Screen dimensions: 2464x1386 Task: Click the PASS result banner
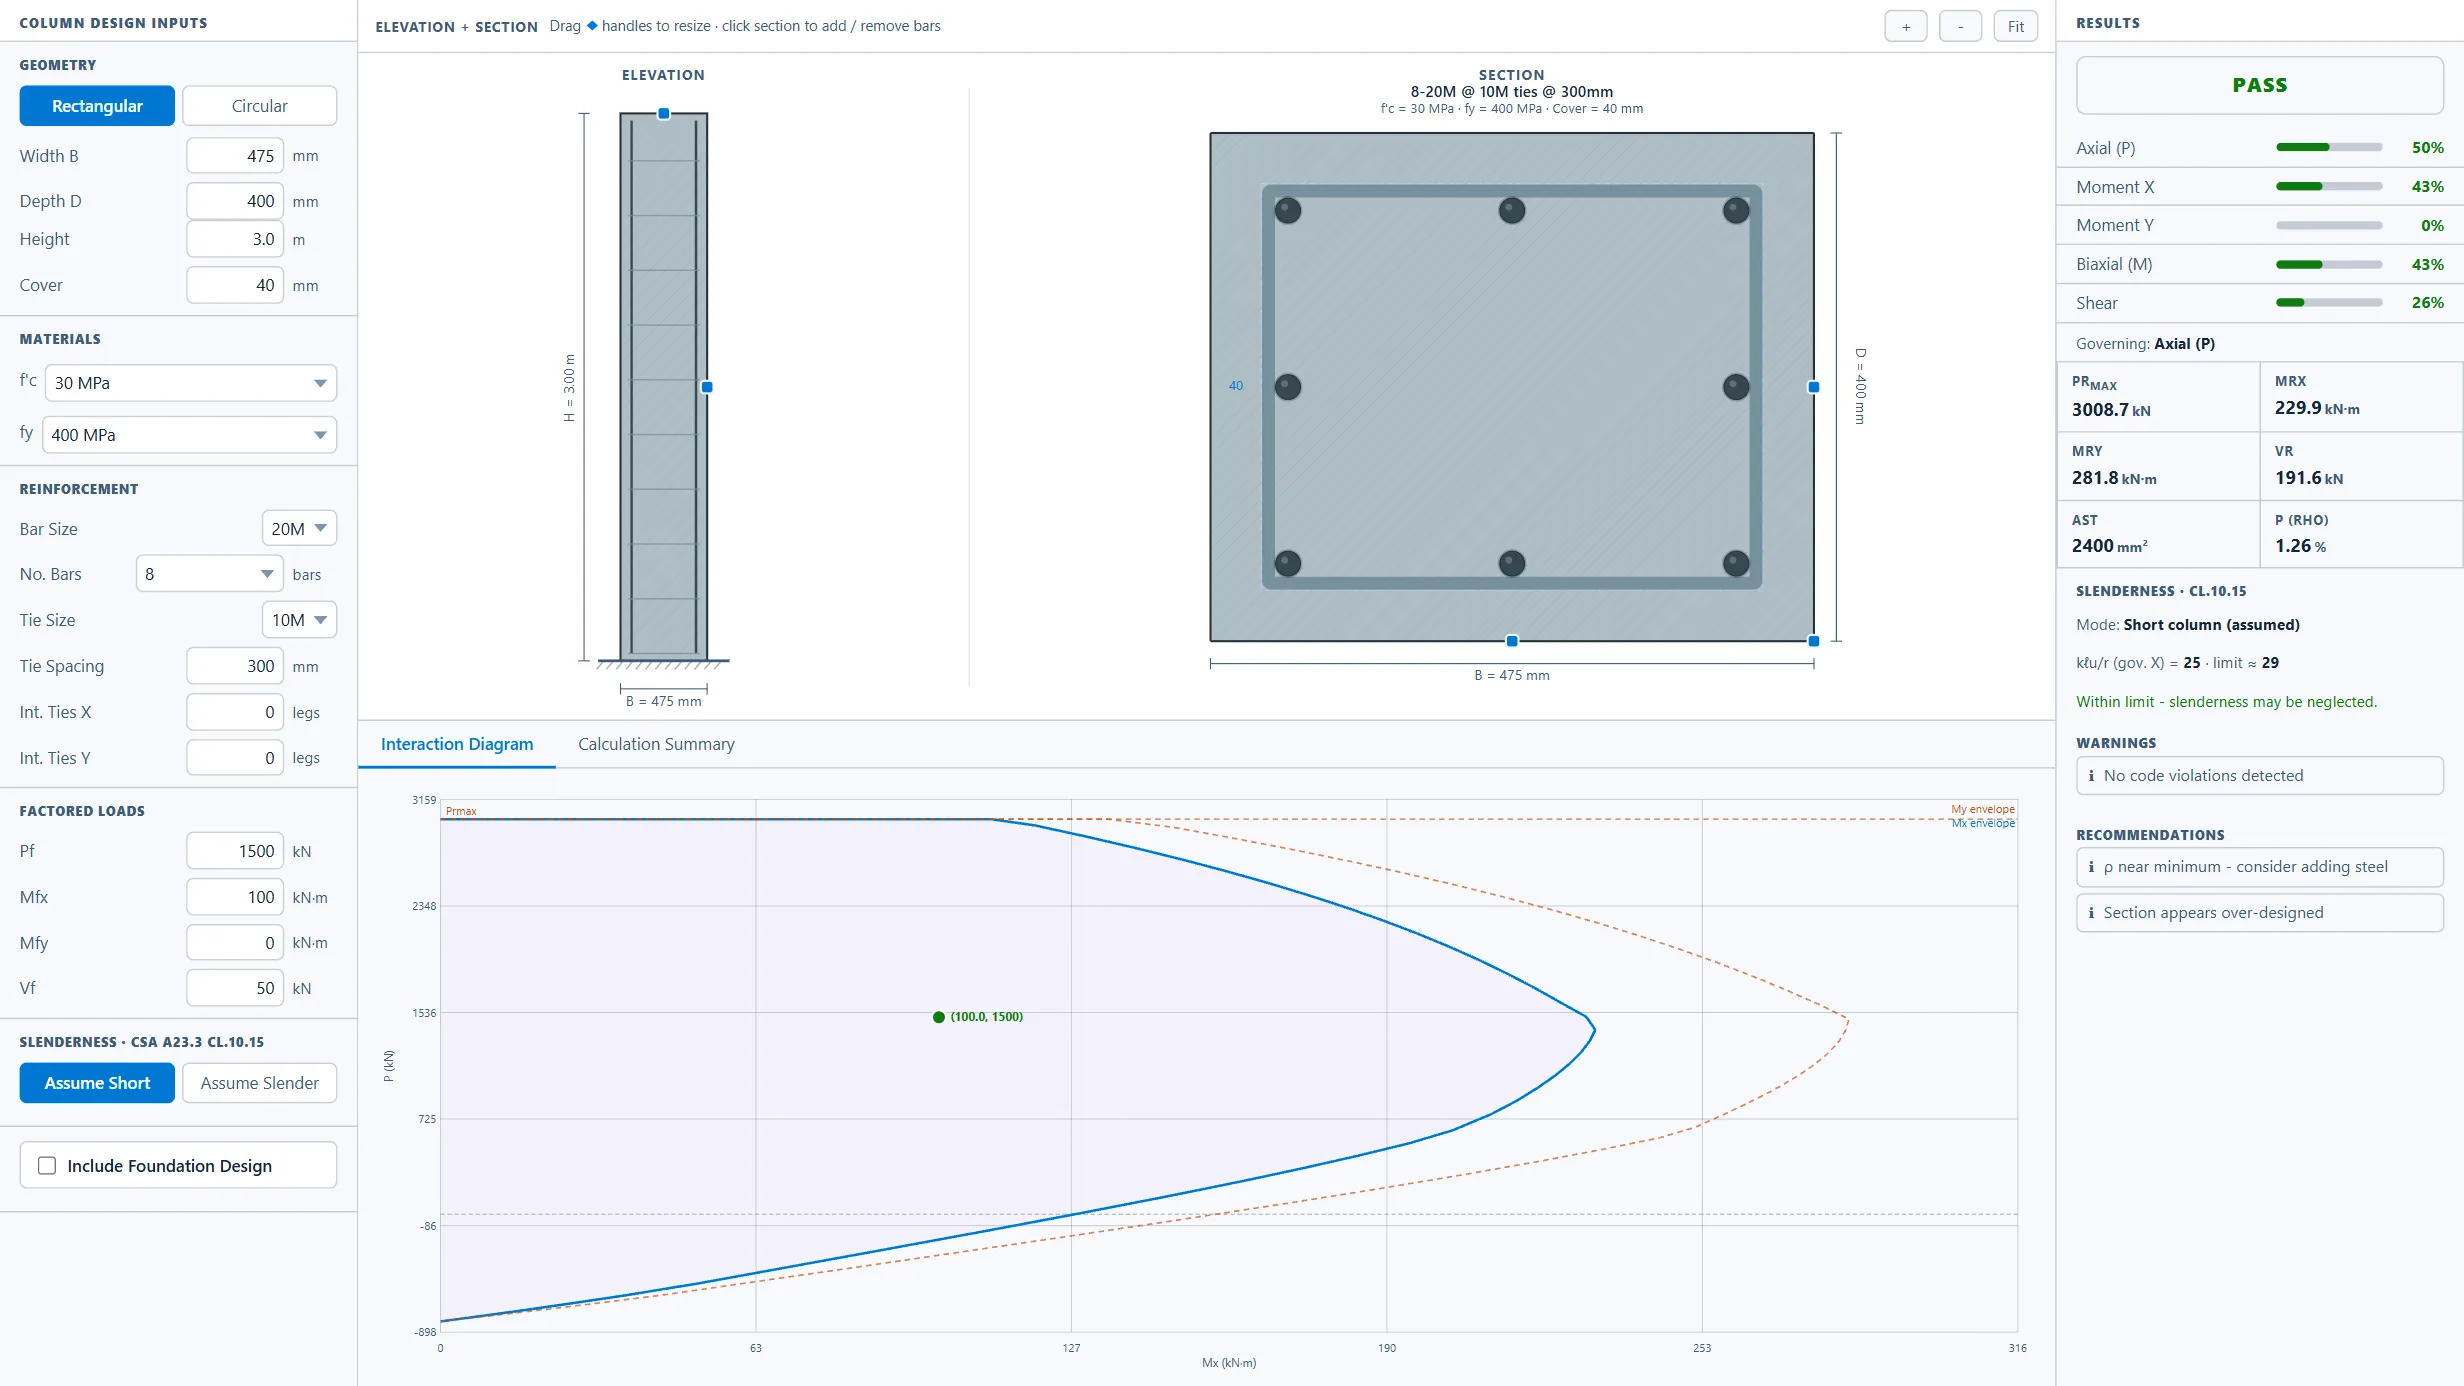[x=2260, y=85]
